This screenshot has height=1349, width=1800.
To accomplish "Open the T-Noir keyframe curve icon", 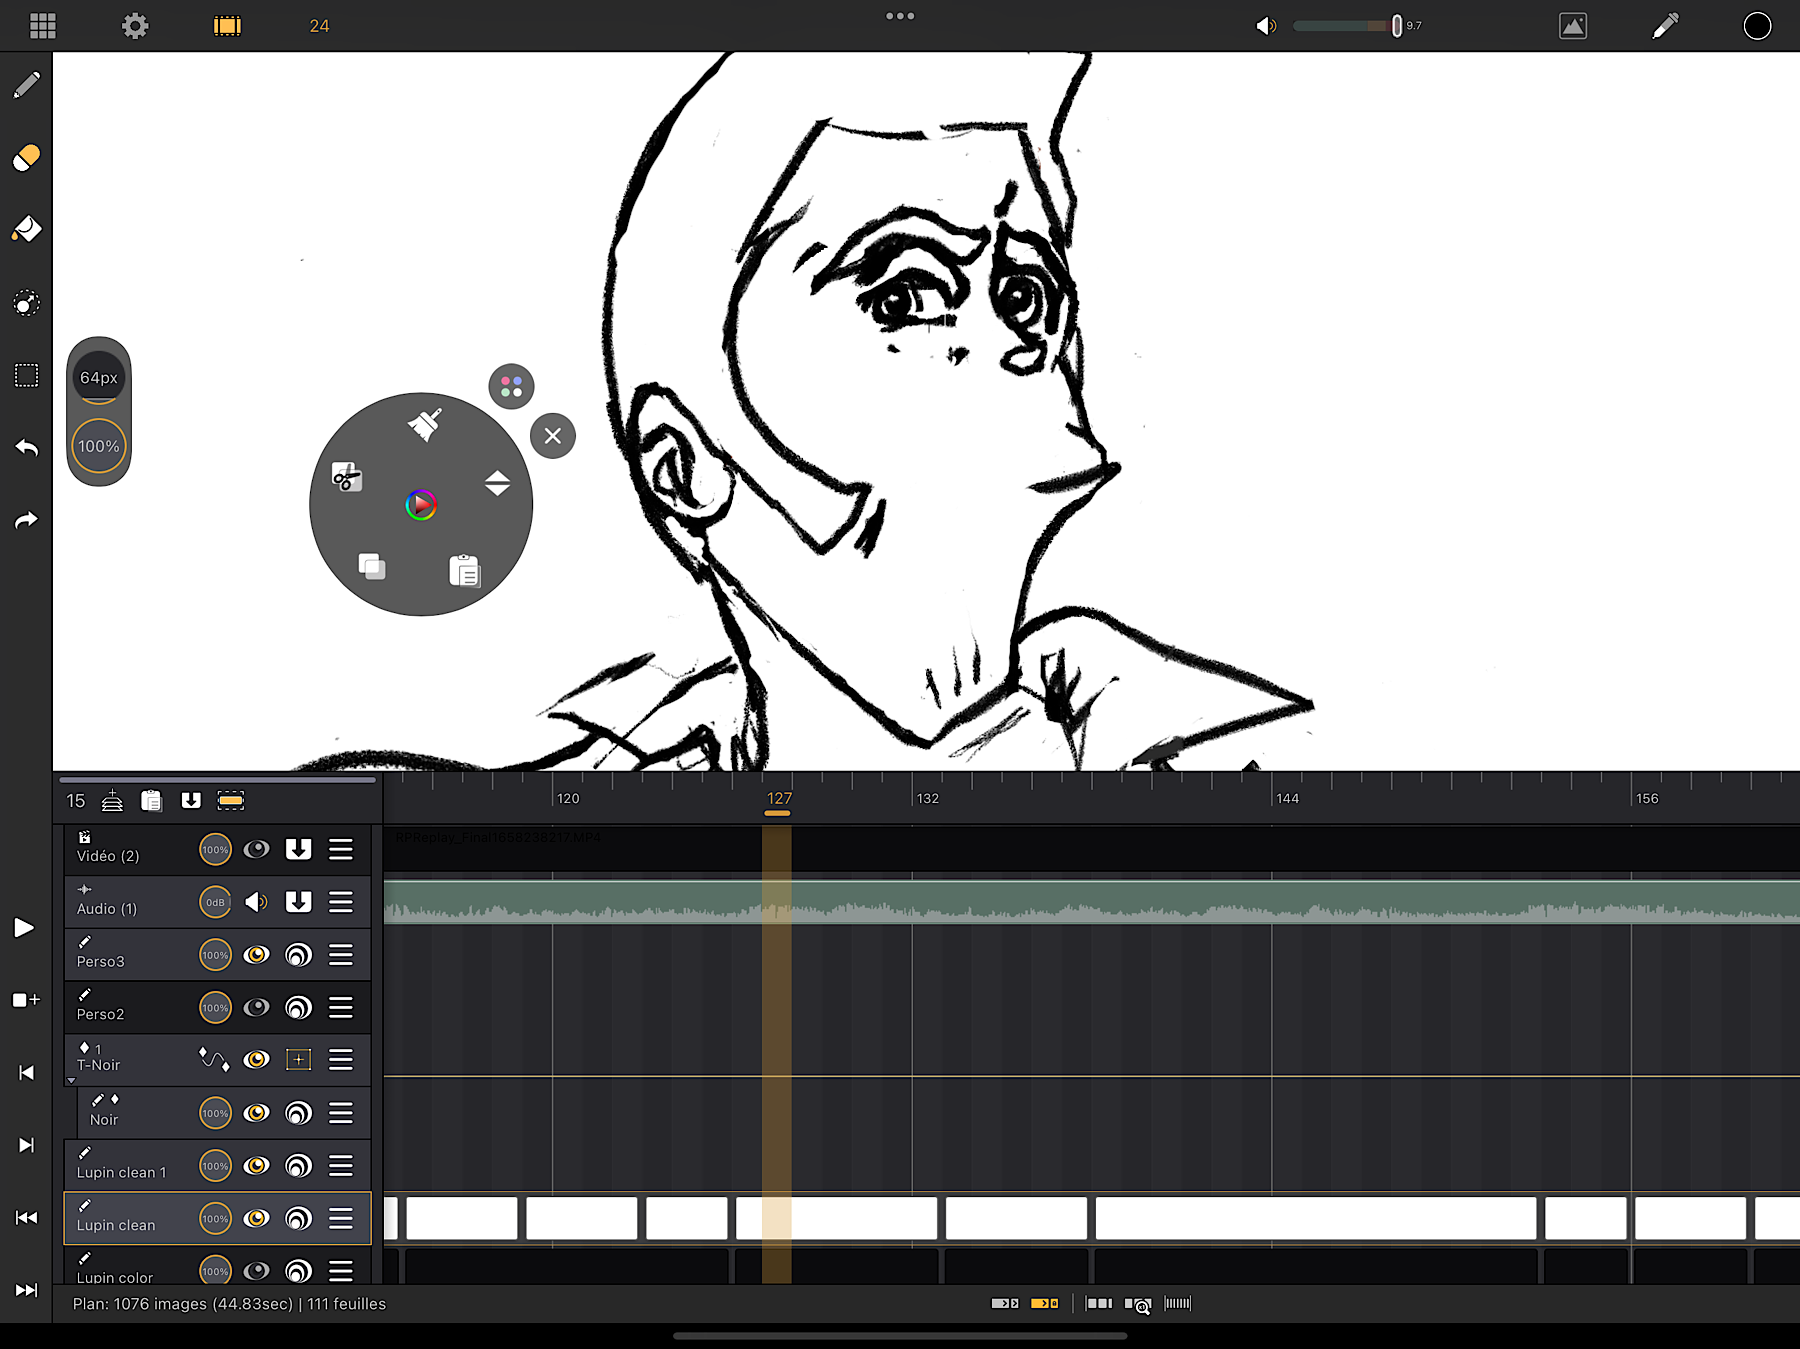I will pos(214,1059).
